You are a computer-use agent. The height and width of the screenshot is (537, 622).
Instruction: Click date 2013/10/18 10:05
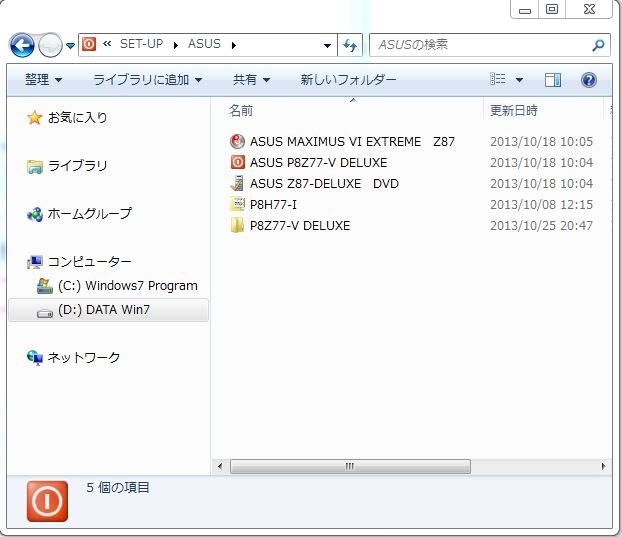(541, 142)
